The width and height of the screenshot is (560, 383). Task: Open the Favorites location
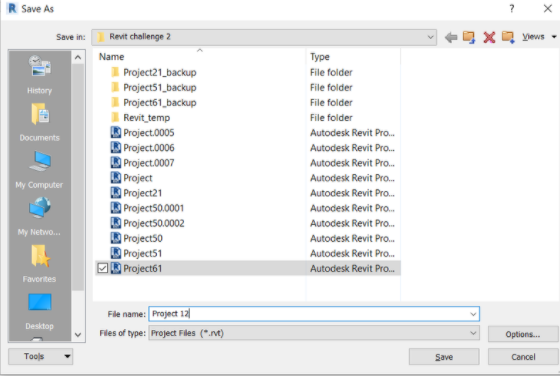39,264
